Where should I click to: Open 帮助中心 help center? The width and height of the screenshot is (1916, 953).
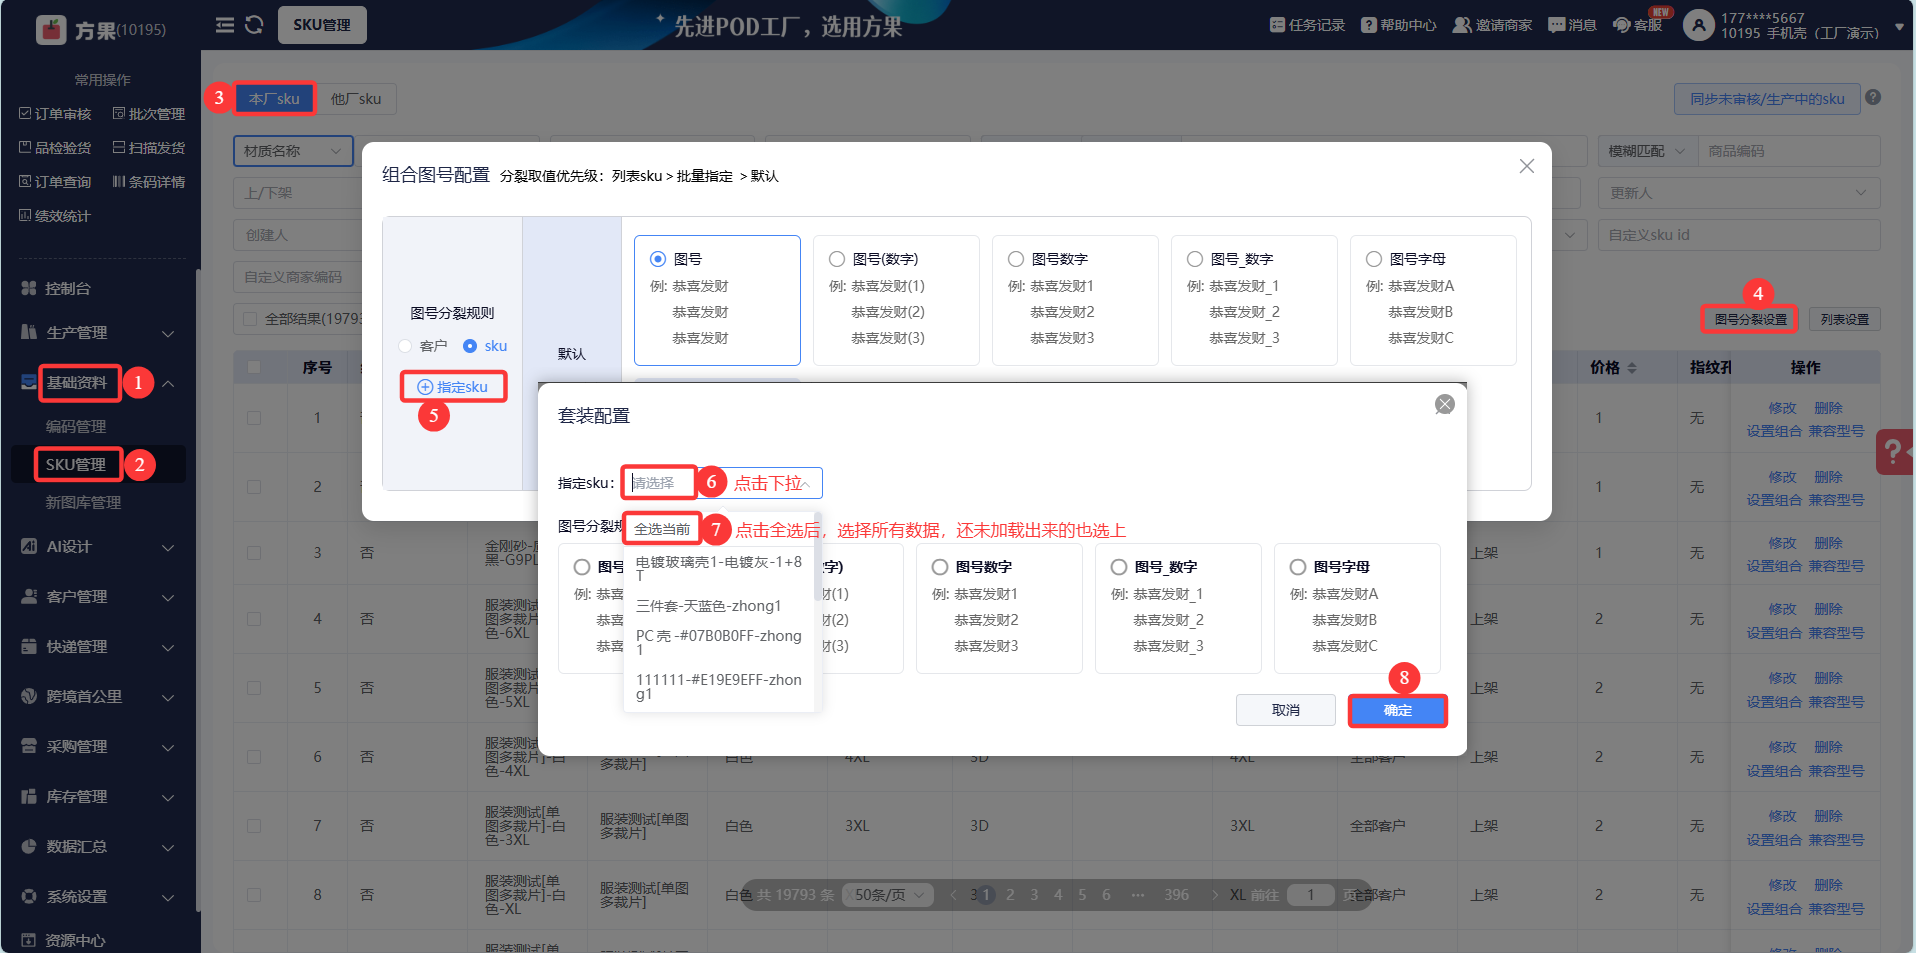(1398, 25)
